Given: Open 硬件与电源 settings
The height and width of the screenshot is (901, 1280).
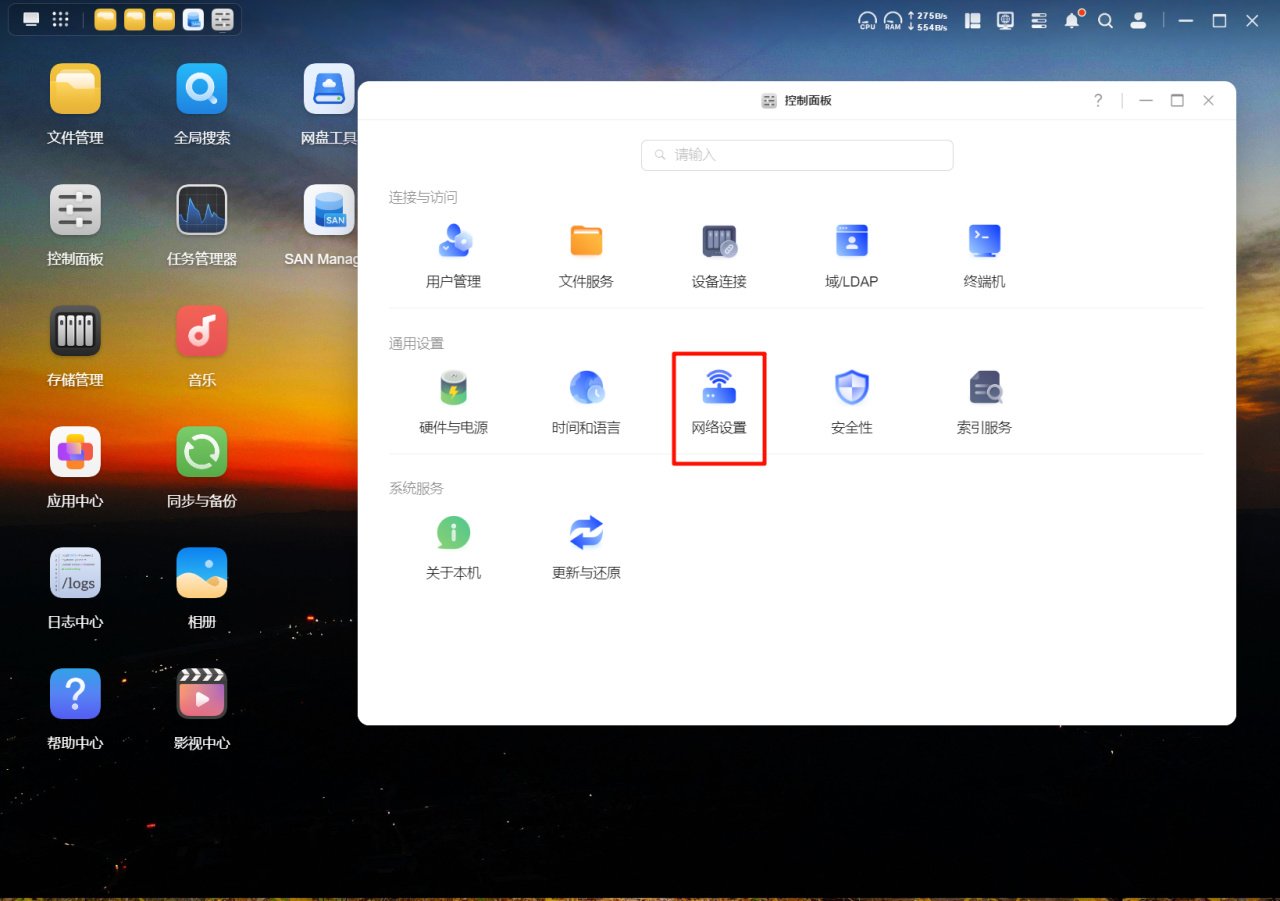Looking at the screenshot, I should 453,401.
